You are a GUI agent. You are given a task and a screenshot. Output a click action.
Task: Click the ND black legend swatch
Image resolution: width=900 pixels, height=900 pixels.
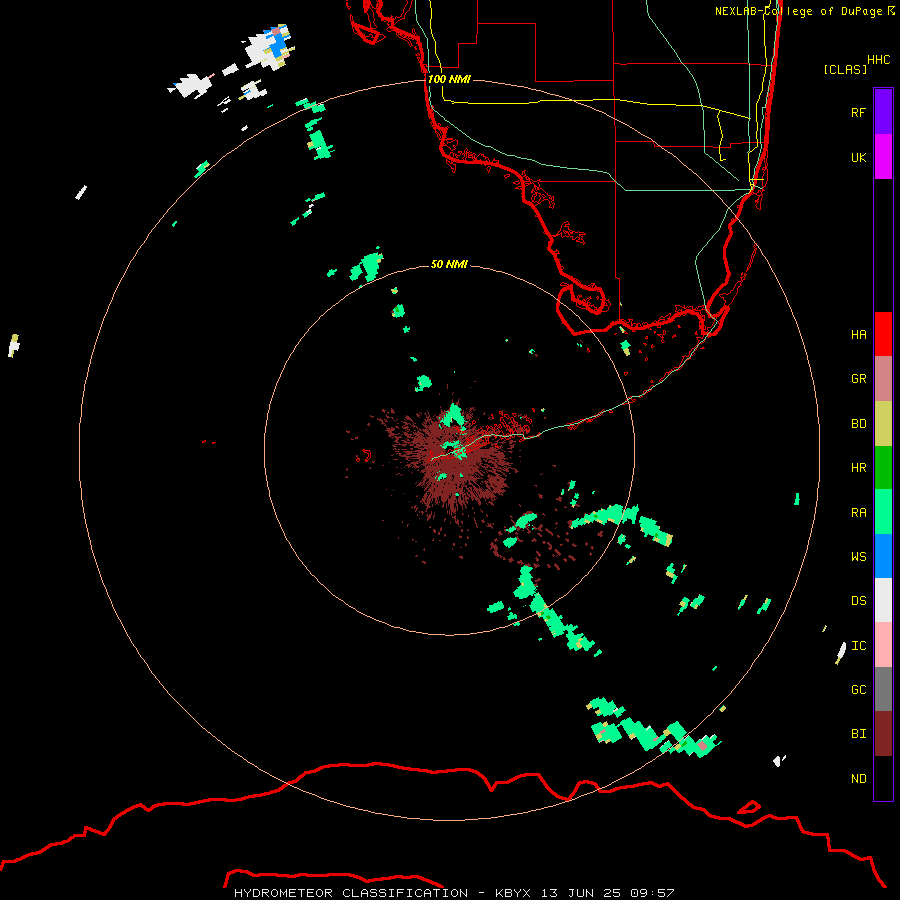[883, 778]
